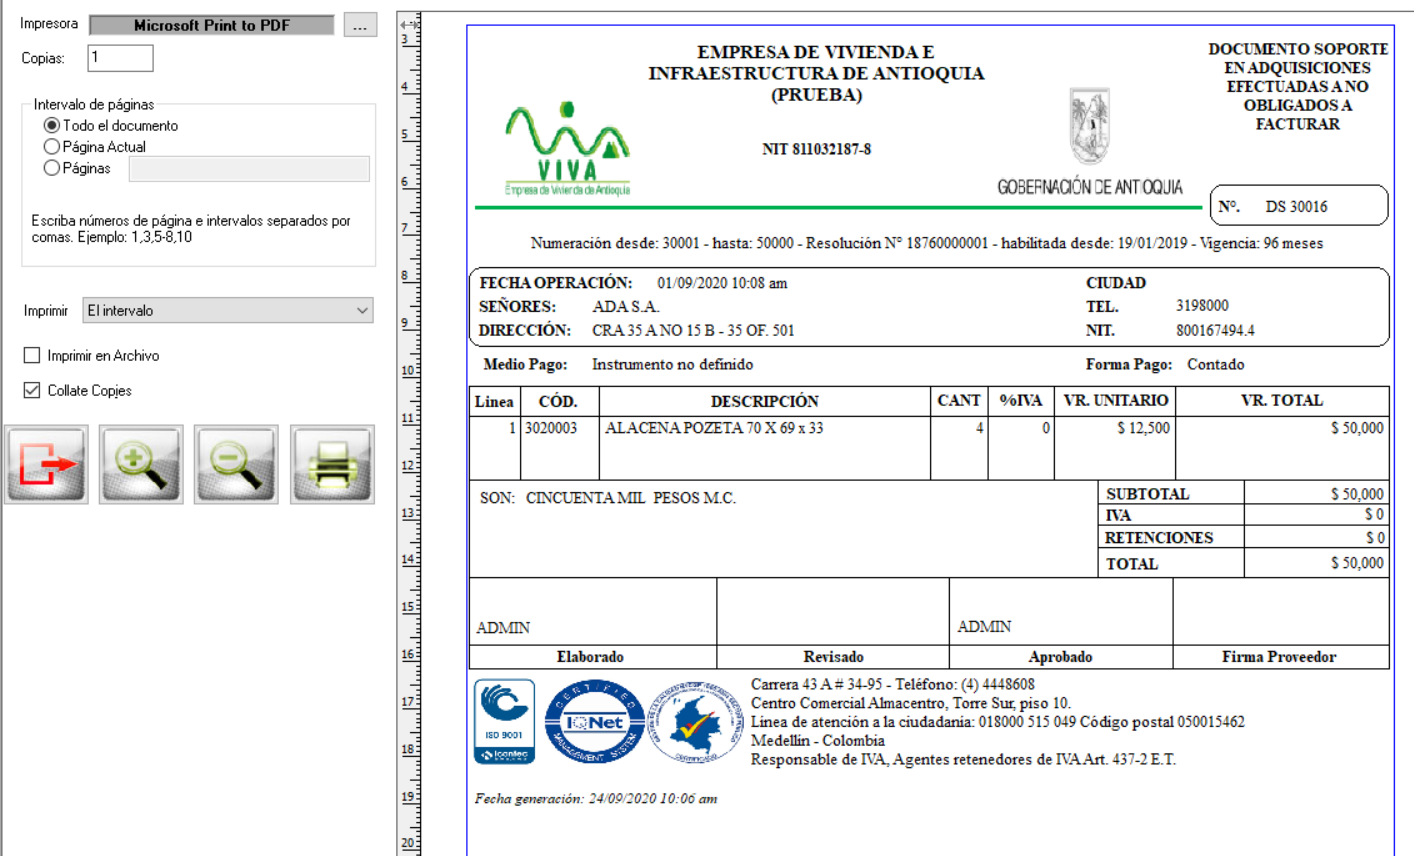Select the 'Páginas' radio button
This screenshot has height=856, width=1414.
click(52, 169)
